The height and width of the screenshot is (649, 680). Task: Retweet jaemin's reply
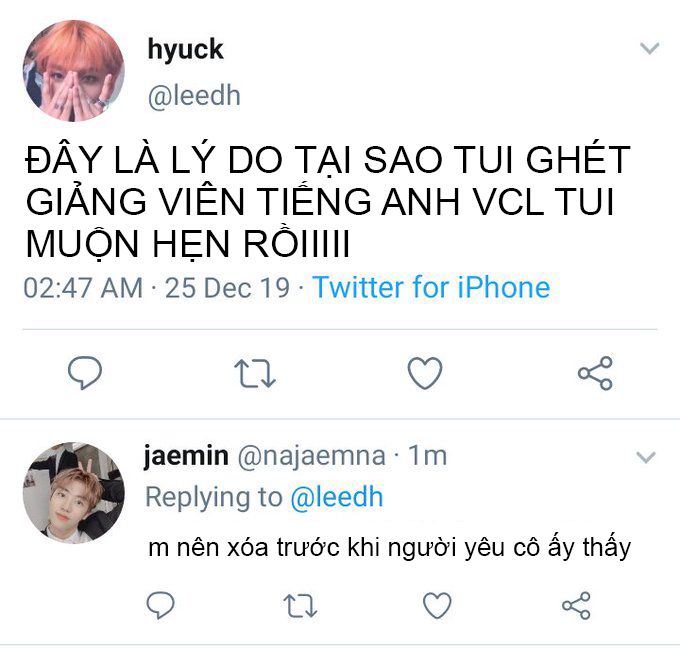pyautogui.click(x=300, y=605)
